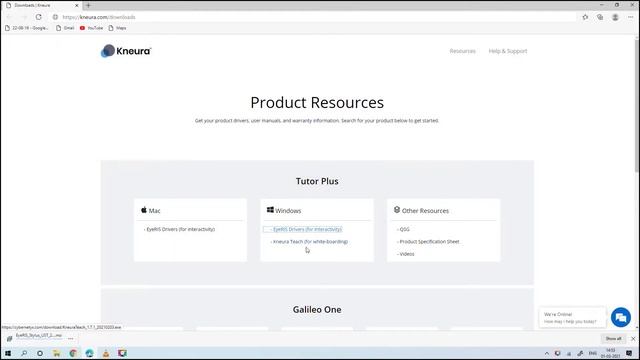Screen dimensions: 640x360
Task: Click the browser refresh button
Action: point(38,17)
